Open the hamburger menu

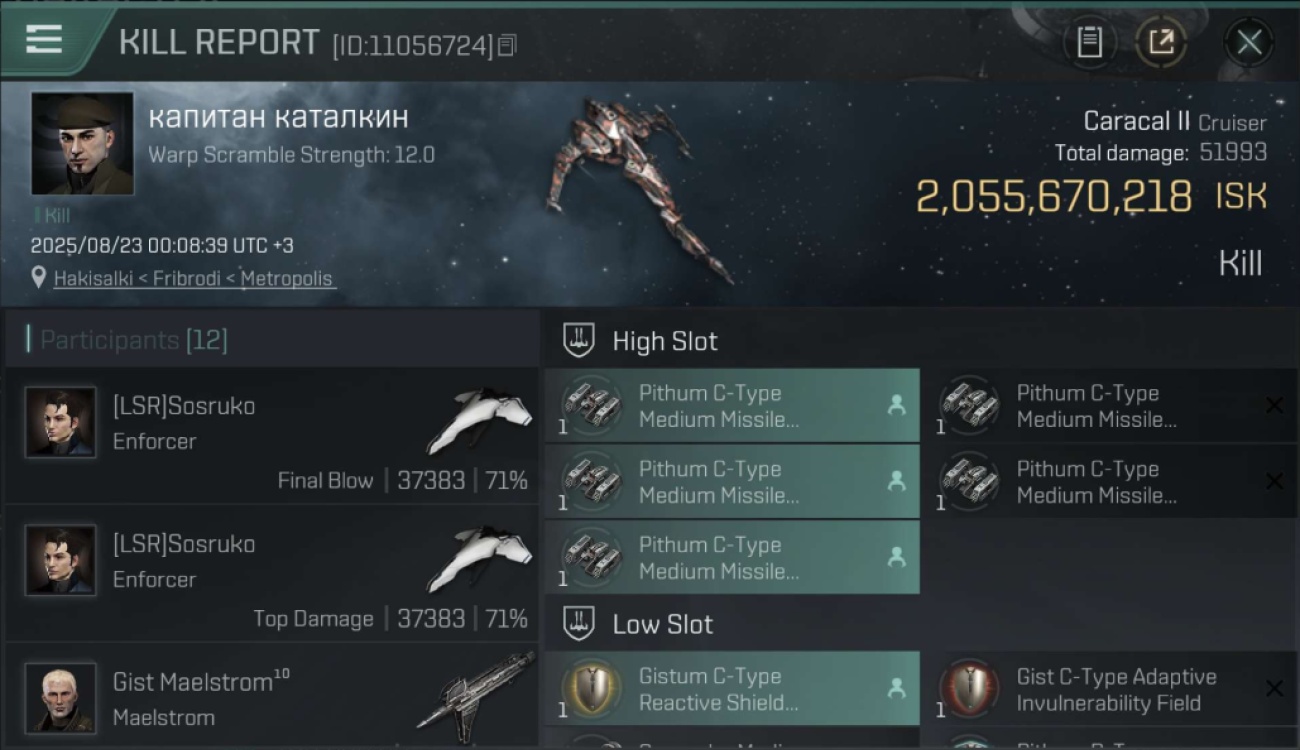click(43, 39)
